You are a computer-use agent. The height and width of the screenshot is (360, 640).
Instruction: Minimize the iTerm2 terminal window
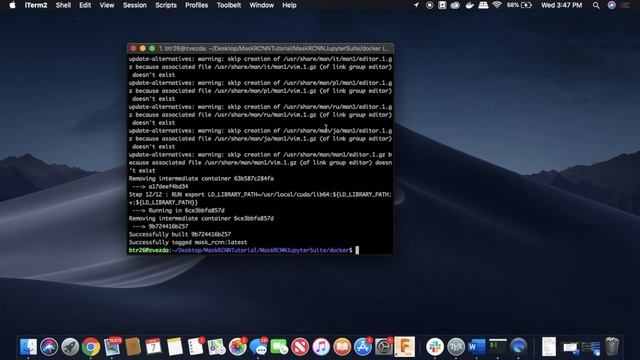click(x=142, y=48)
